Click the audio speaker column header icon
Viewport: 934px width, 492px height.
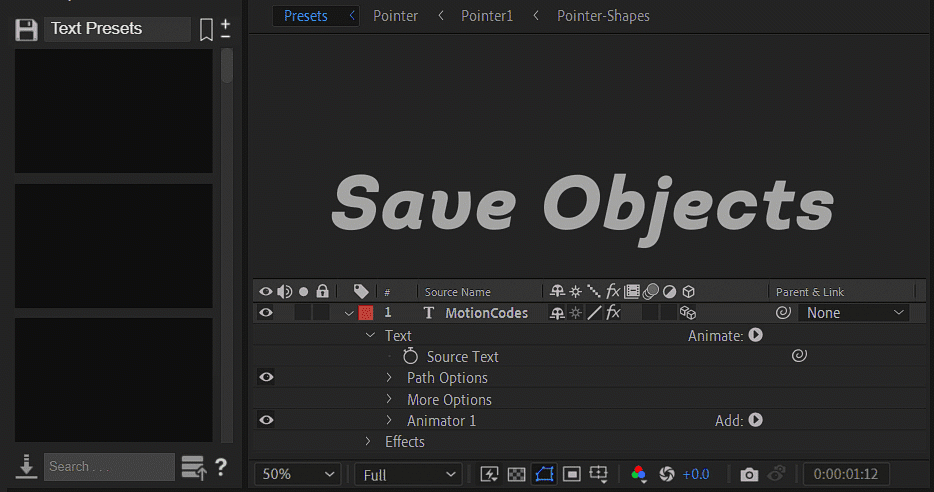(x=285, y=291)
